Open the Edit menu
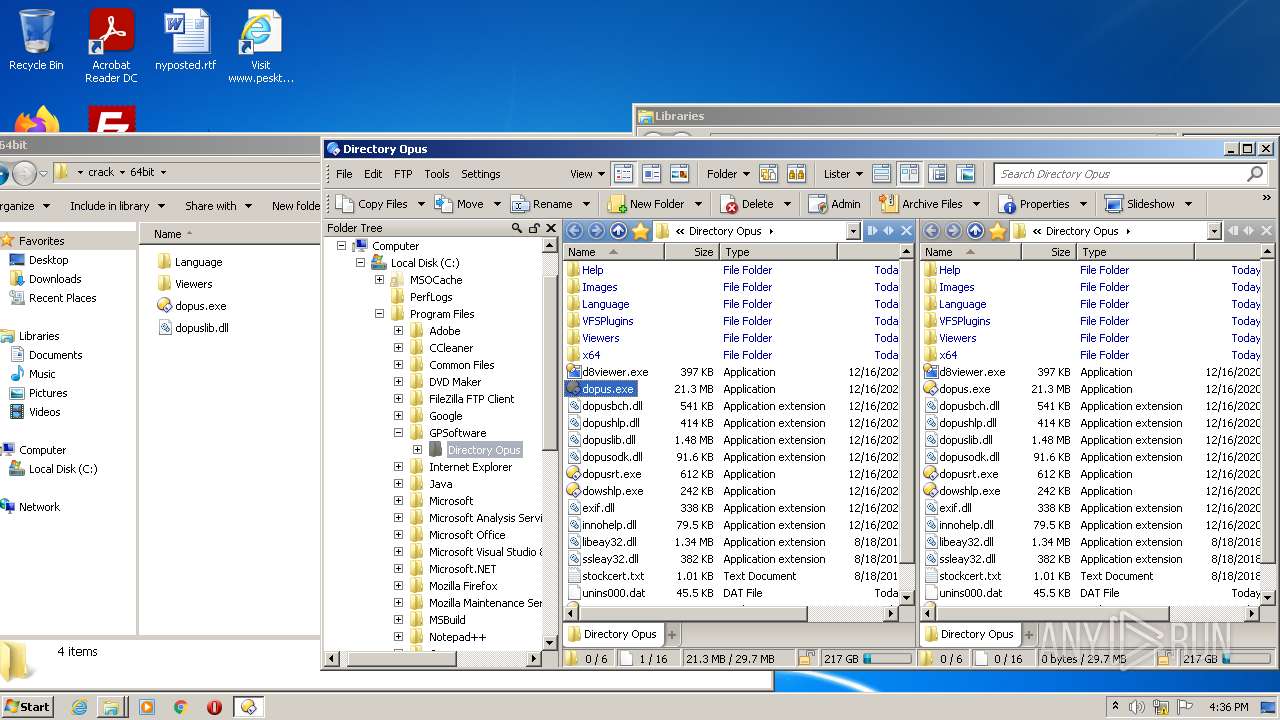The image size is (1280, 720). pyautogui.click(x=373, y=174)
